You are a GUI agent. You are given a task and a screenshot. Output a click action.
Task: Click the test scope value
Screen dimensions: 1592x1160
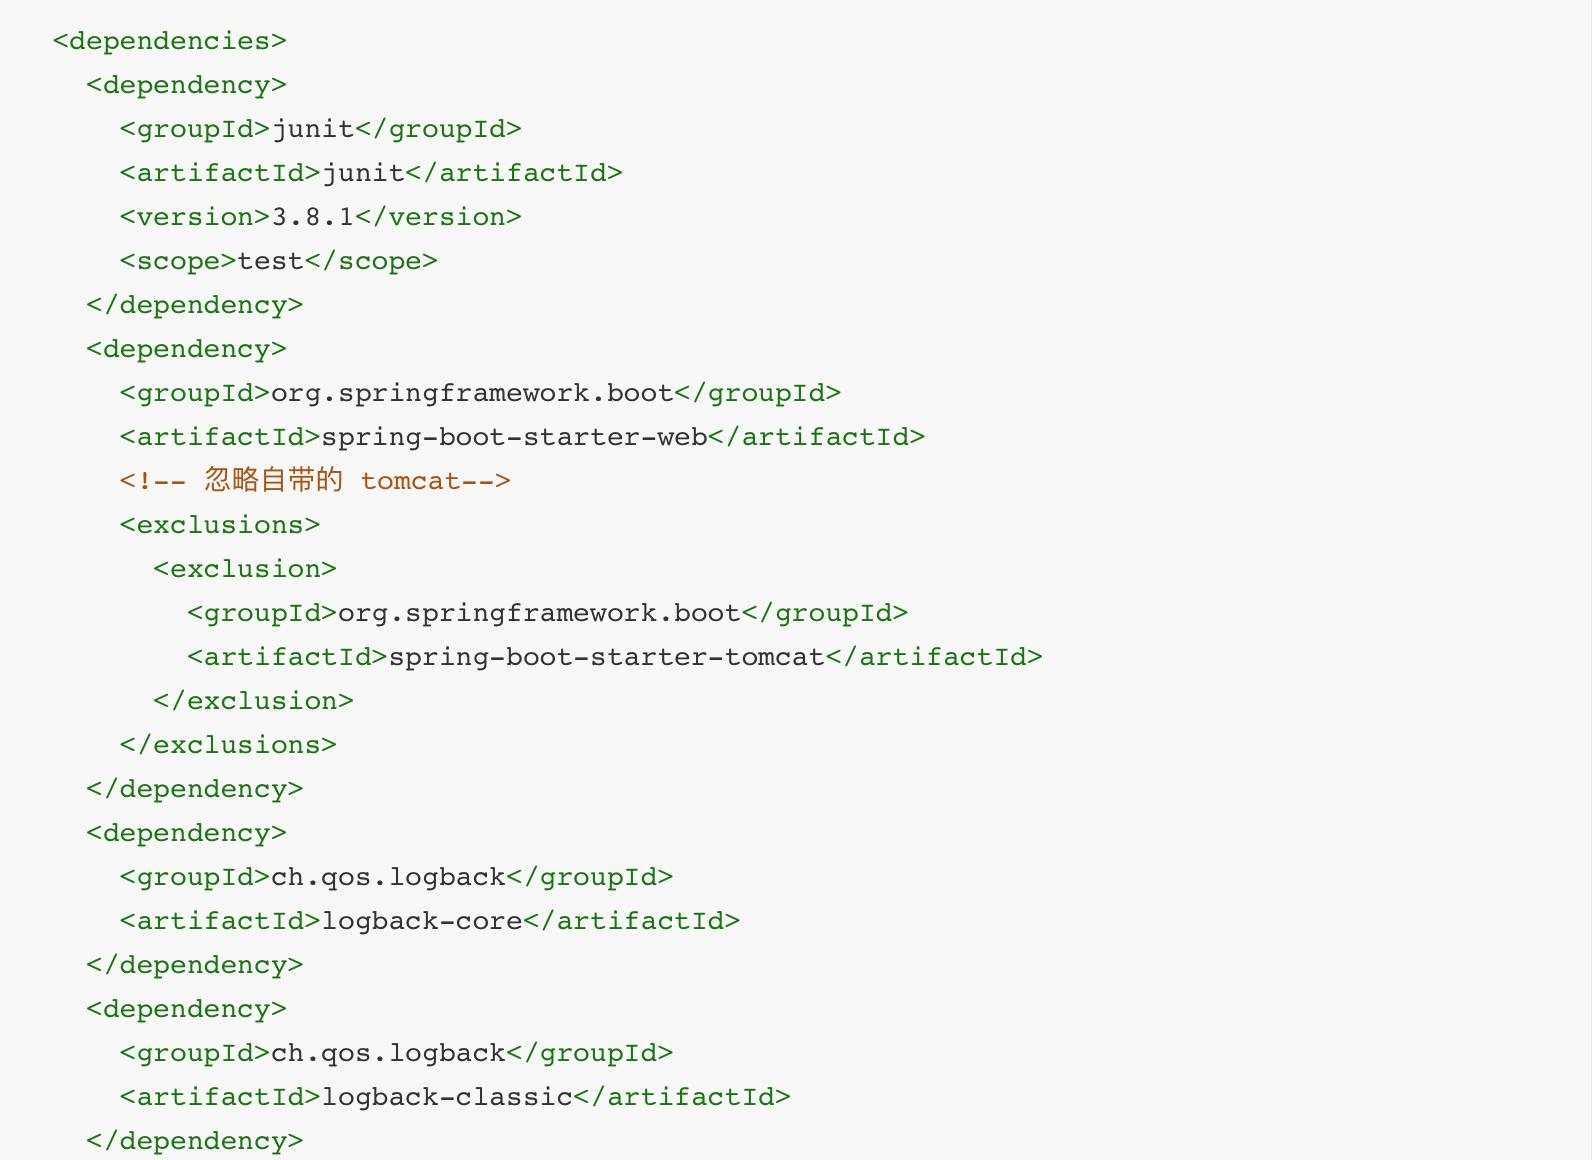click(271, 261)
